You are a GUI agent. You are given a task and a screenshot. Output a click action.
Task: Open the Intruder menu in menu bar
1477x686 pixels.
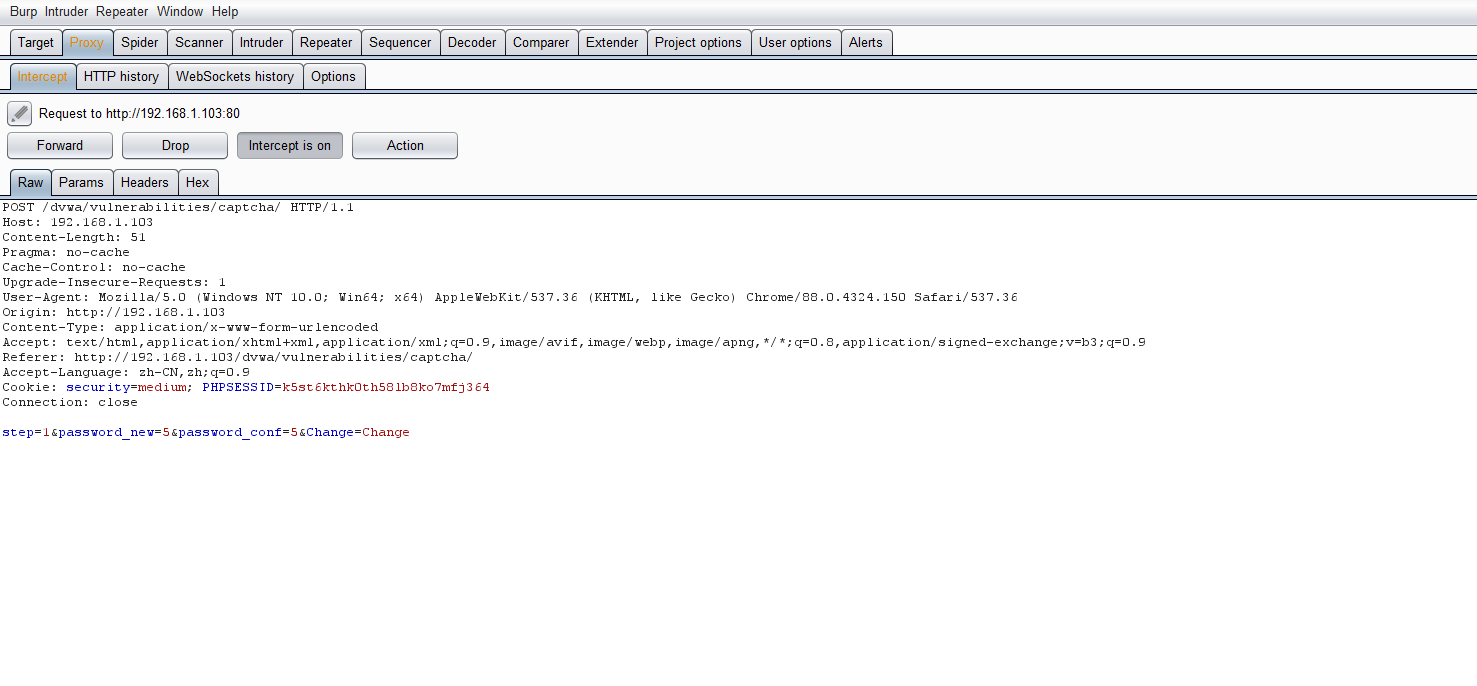click(66, 12)
